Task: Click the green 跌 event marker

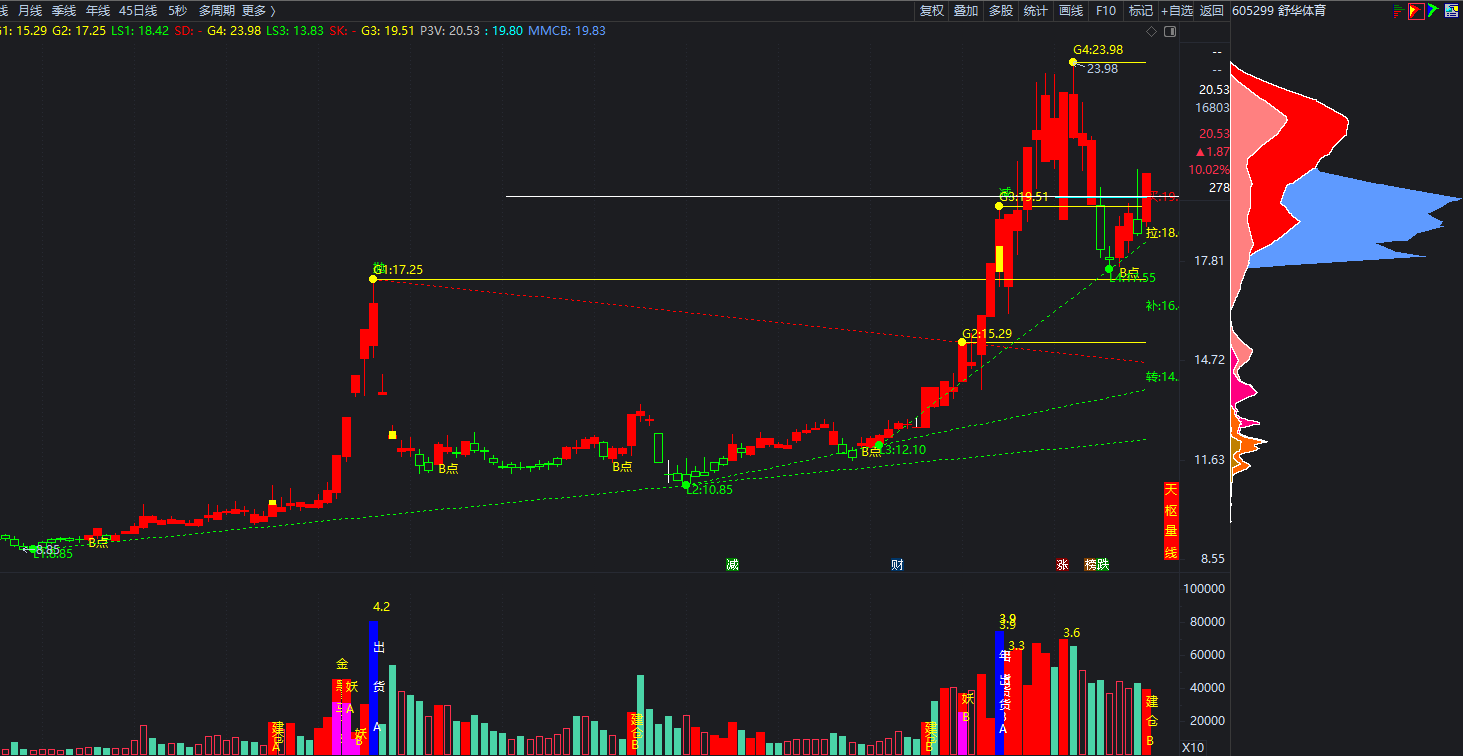Action: (1102, 564)
